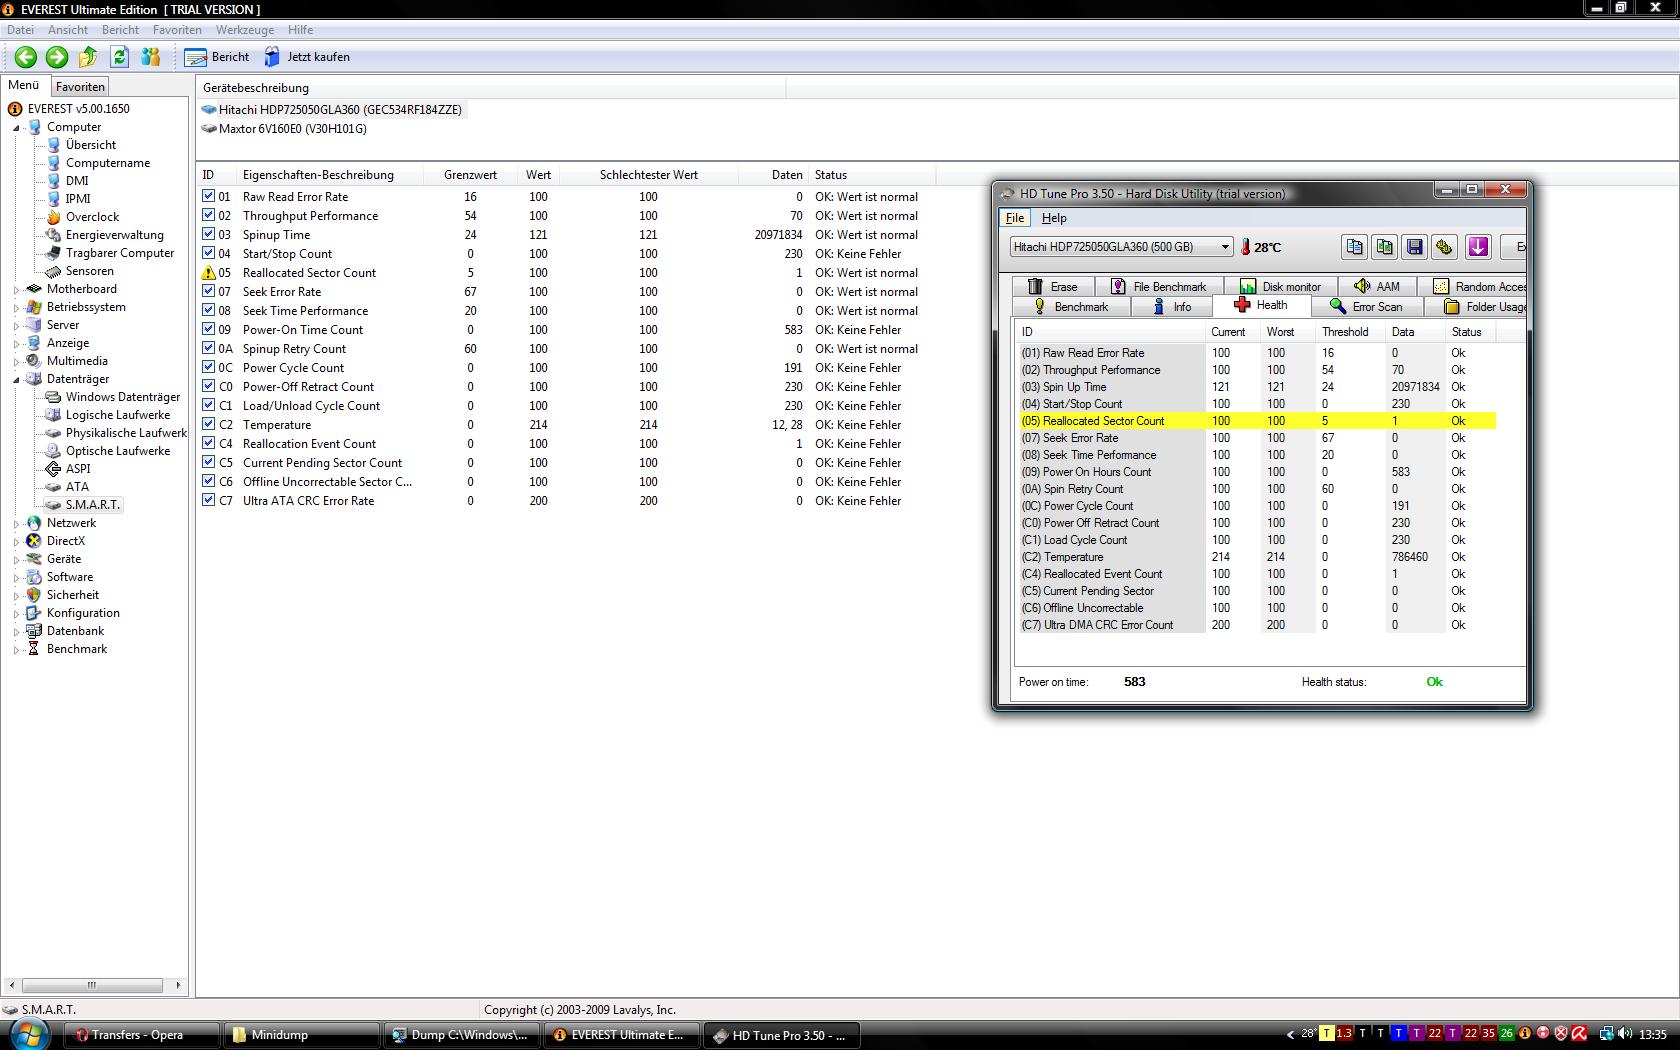This screenshot has width=1680, height=1050.
Task: Select the ATA item under Datenträger
Action: tap(77, 487)
